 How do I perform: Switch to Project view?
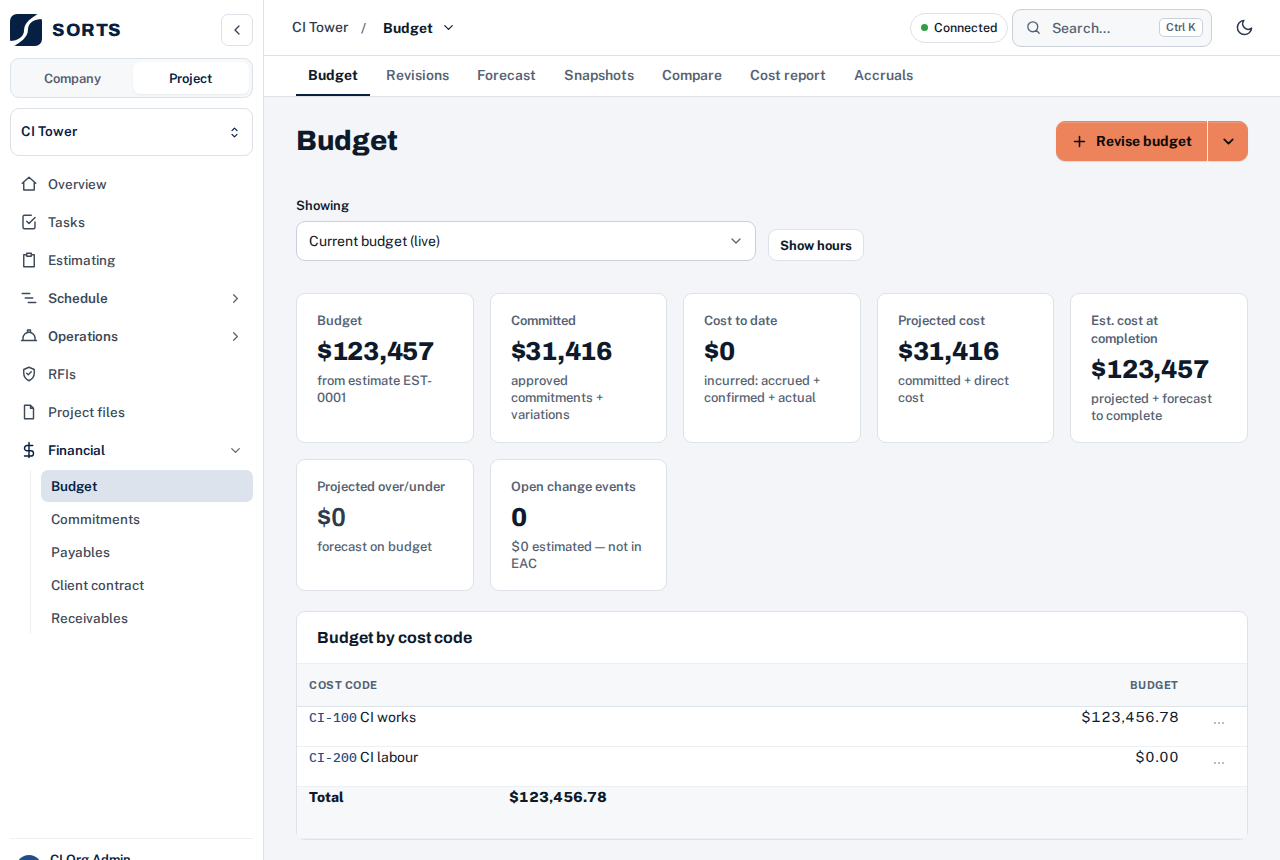point(190,78)
